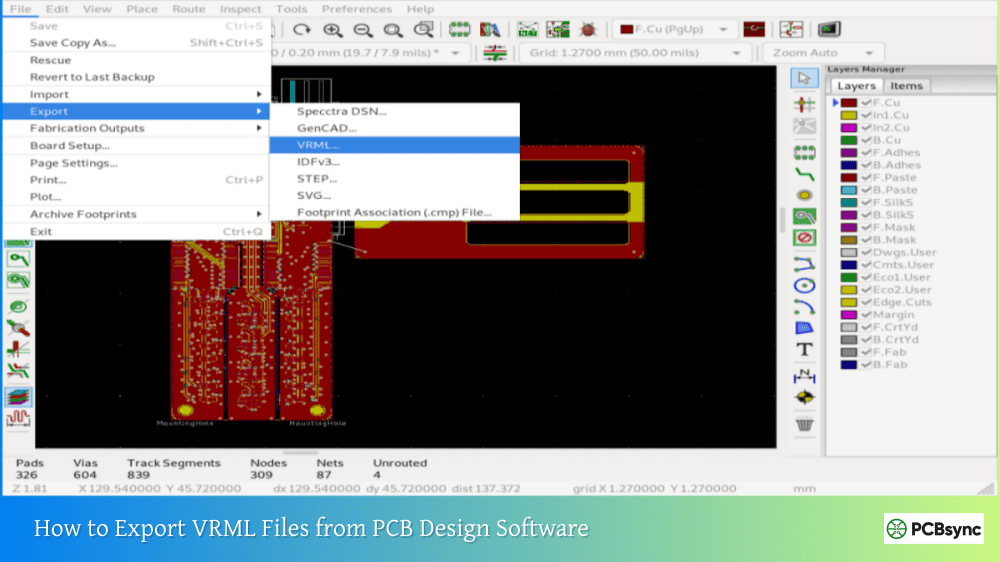Toggle the F.Fab layer visibility checkbox
The image size is (1000, 562).
[865, 352]
